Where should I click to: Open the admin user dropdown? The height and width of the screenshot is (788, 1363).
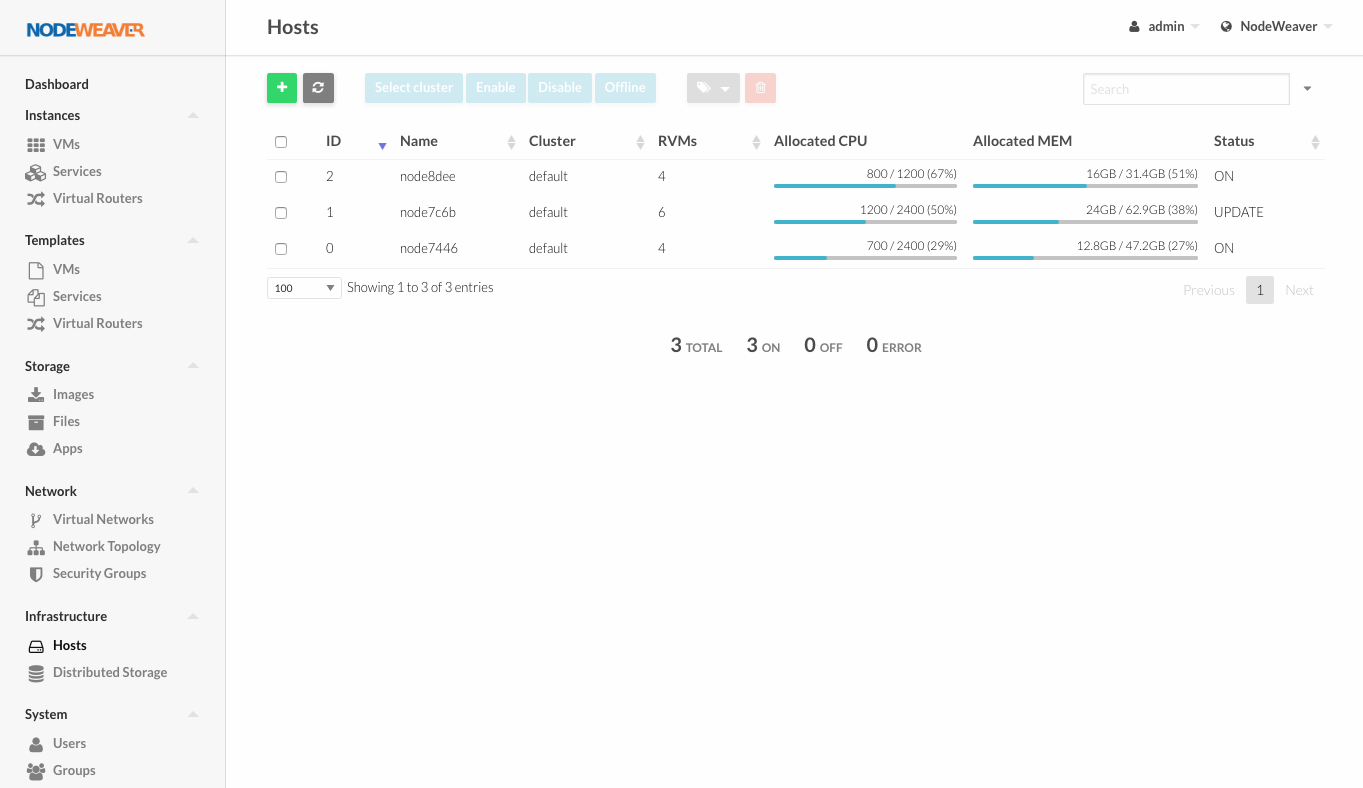tap(1164, 27)
